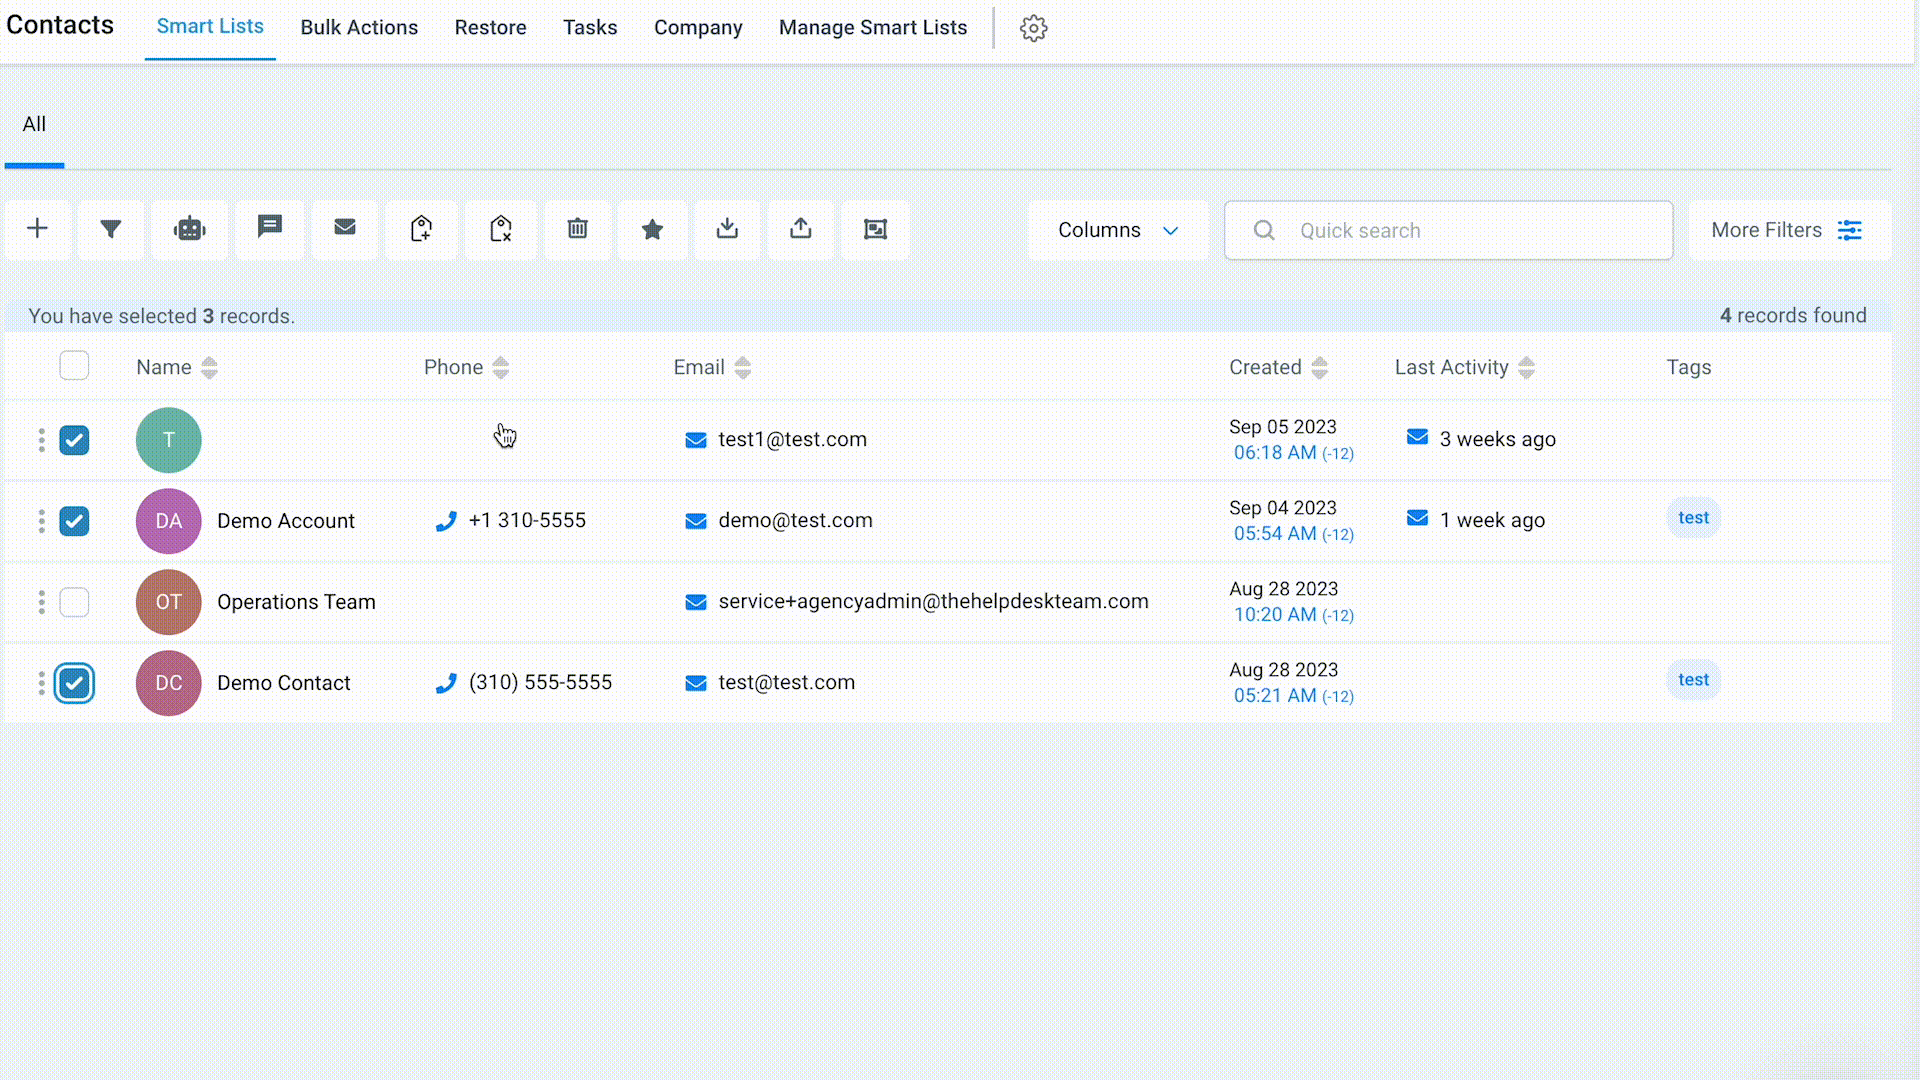Click the delete contacts trash icon
This screenshot has height=1080, width=1920.
(x=577, y=229)
